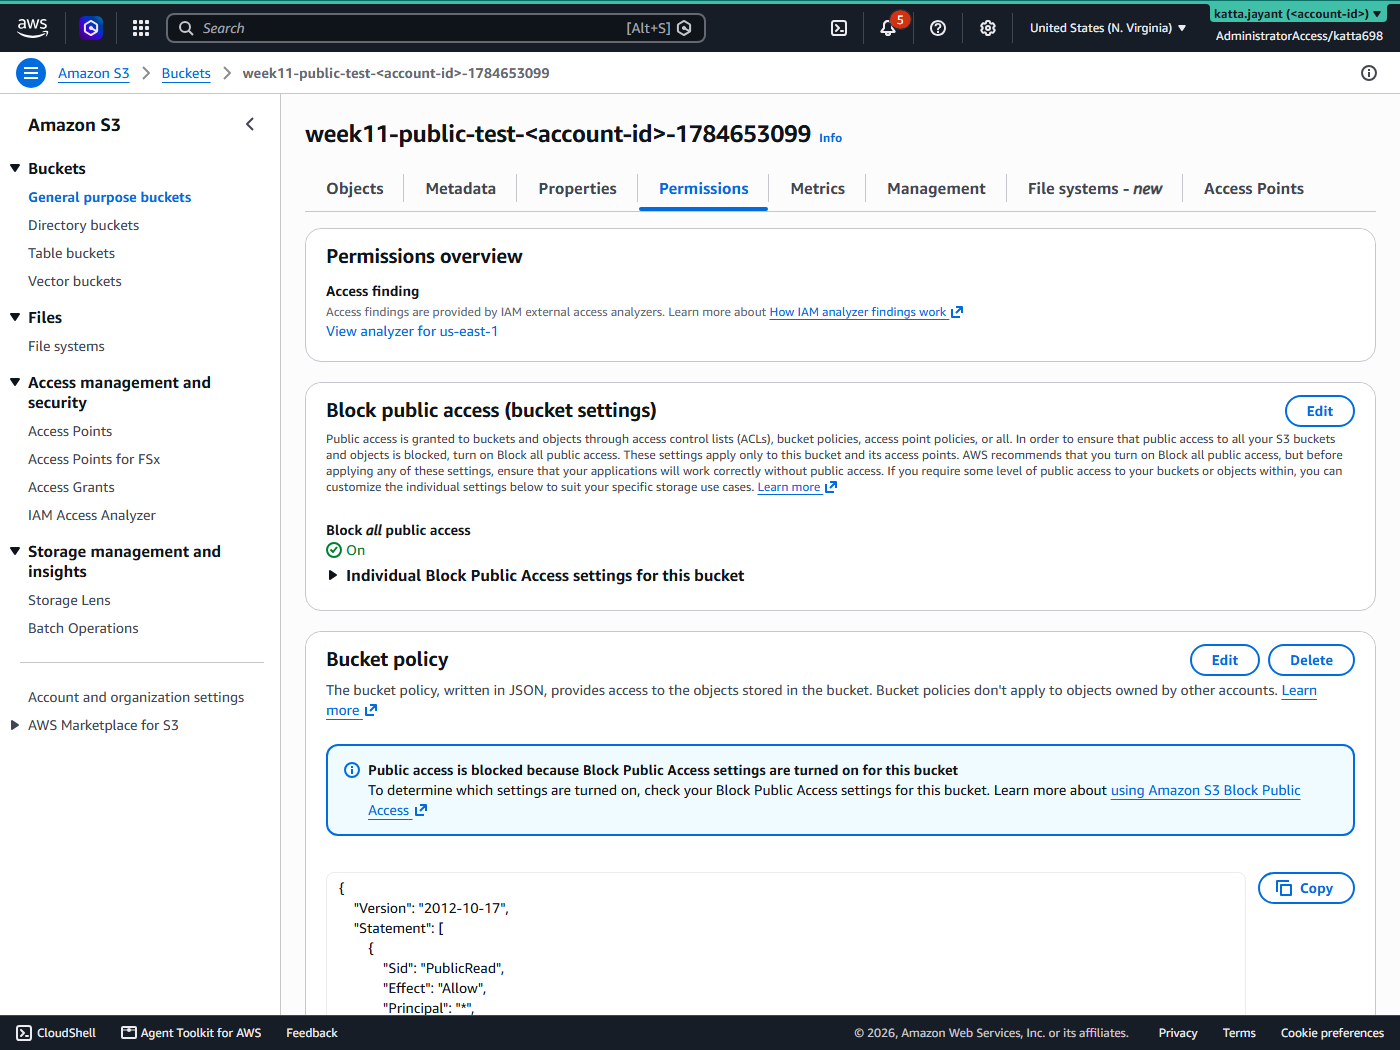The height and width of the screenshot is (1050, 1400).
Task: Go to the Buckets breadcrumb
Action: pyautogui.click(x=186, y=73)
